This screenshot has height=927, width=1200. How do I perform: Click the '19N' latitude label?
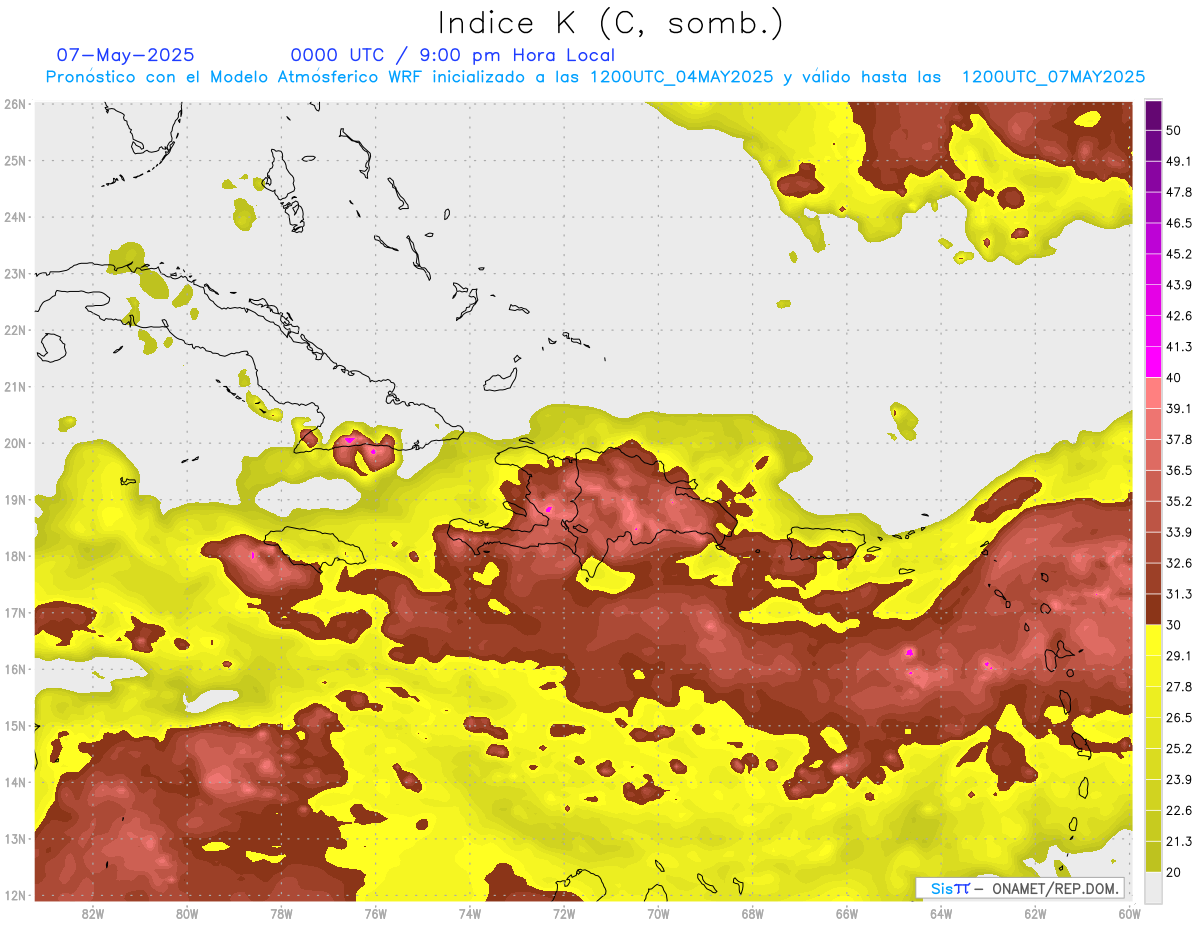click(15, 499)
